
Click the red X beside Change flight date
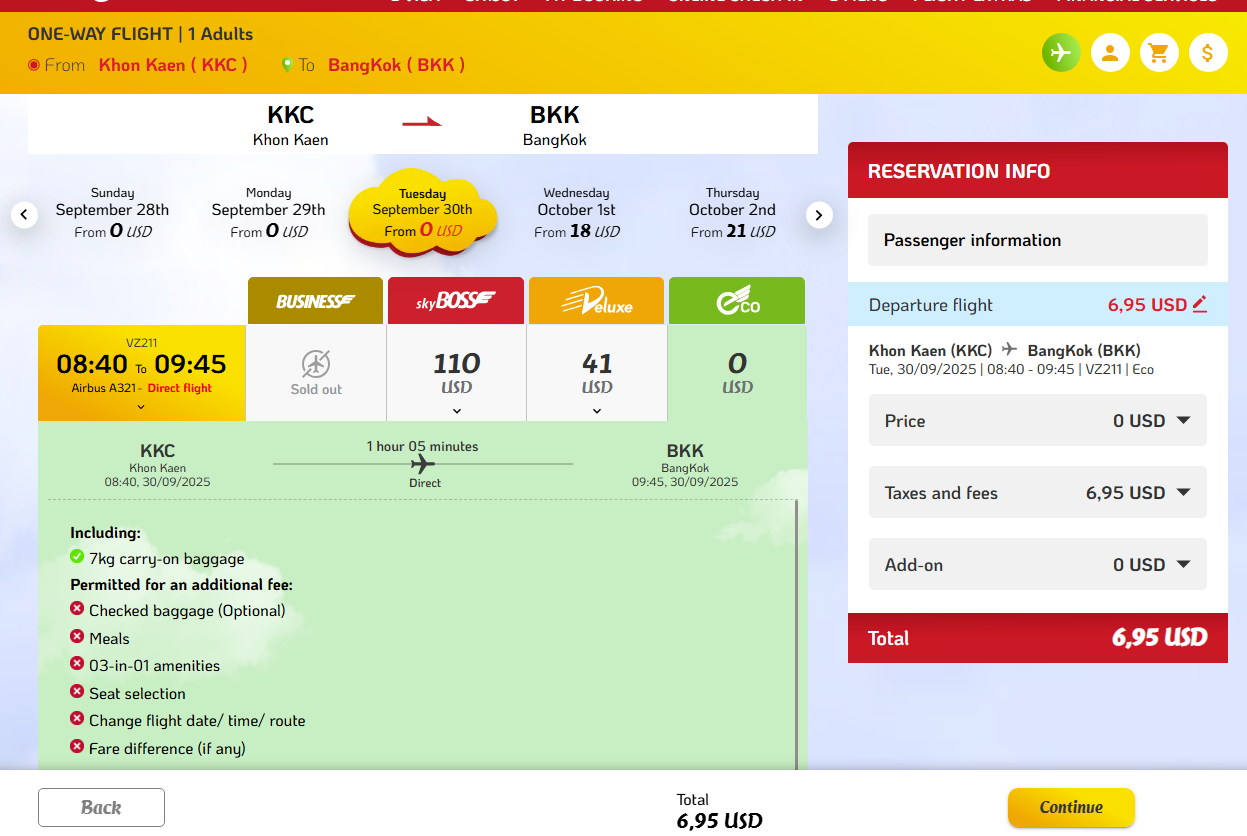[x=77, y=719]
